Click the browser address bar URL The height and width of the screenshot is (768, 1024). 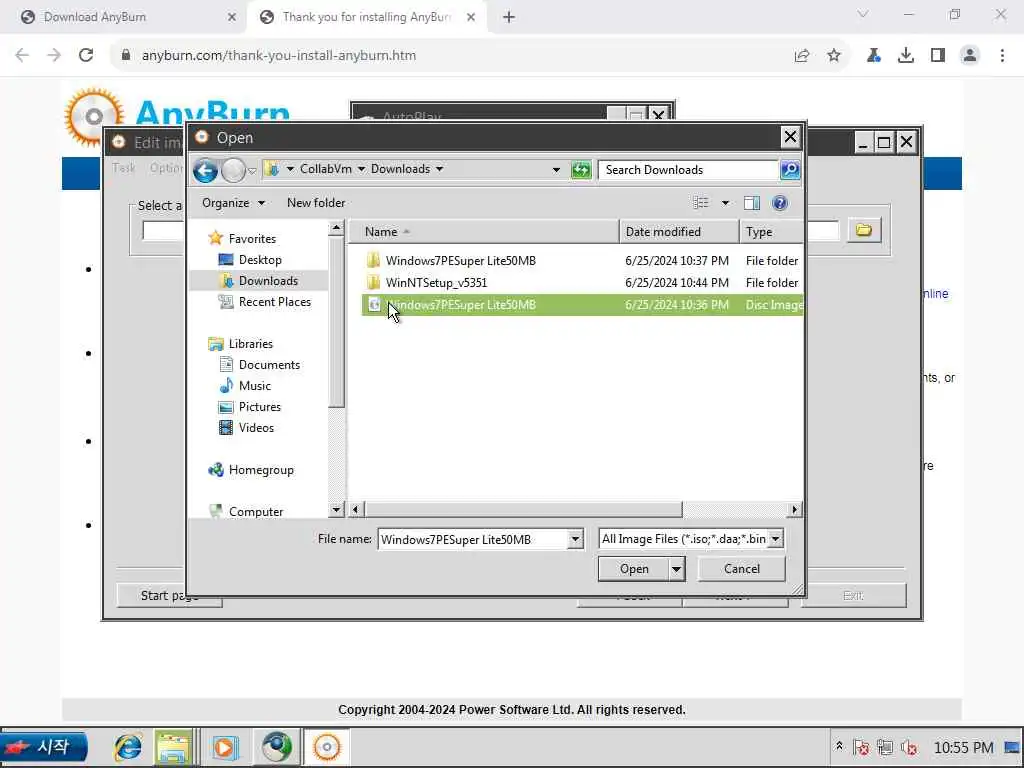click(x=279, y=56)
